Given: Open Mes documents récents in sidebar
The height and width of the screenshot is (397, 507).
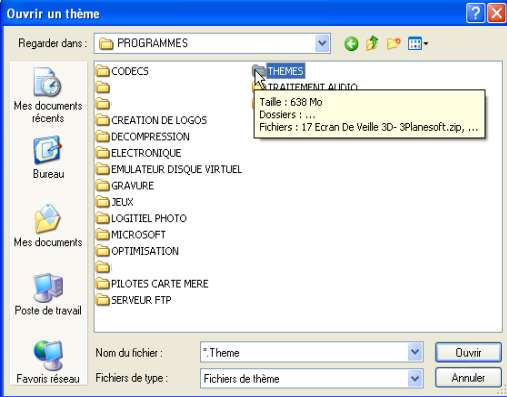Looking at the screenshot, I should click(48, 95).
